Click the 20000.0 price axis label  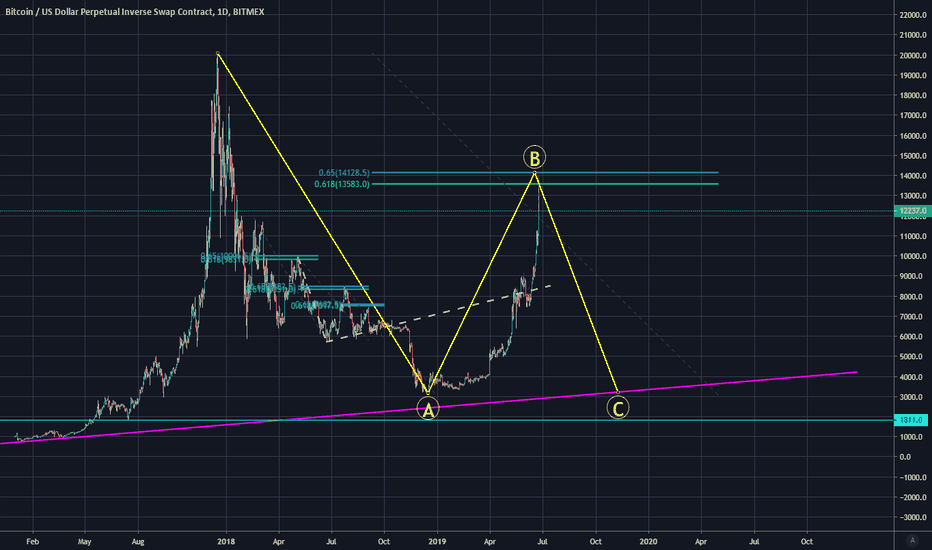click(x=914, y=55)
